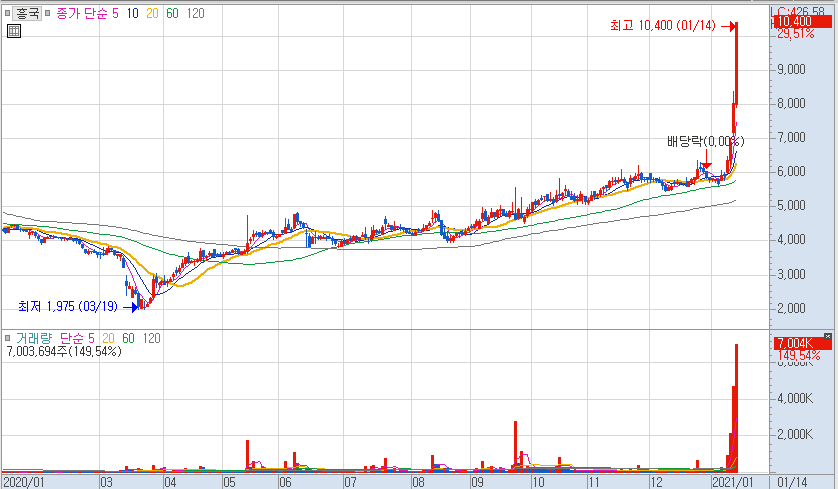Click the 거래량 volume indicator label
Viewport: 838px width, 489px height.
tap(34, 338)
